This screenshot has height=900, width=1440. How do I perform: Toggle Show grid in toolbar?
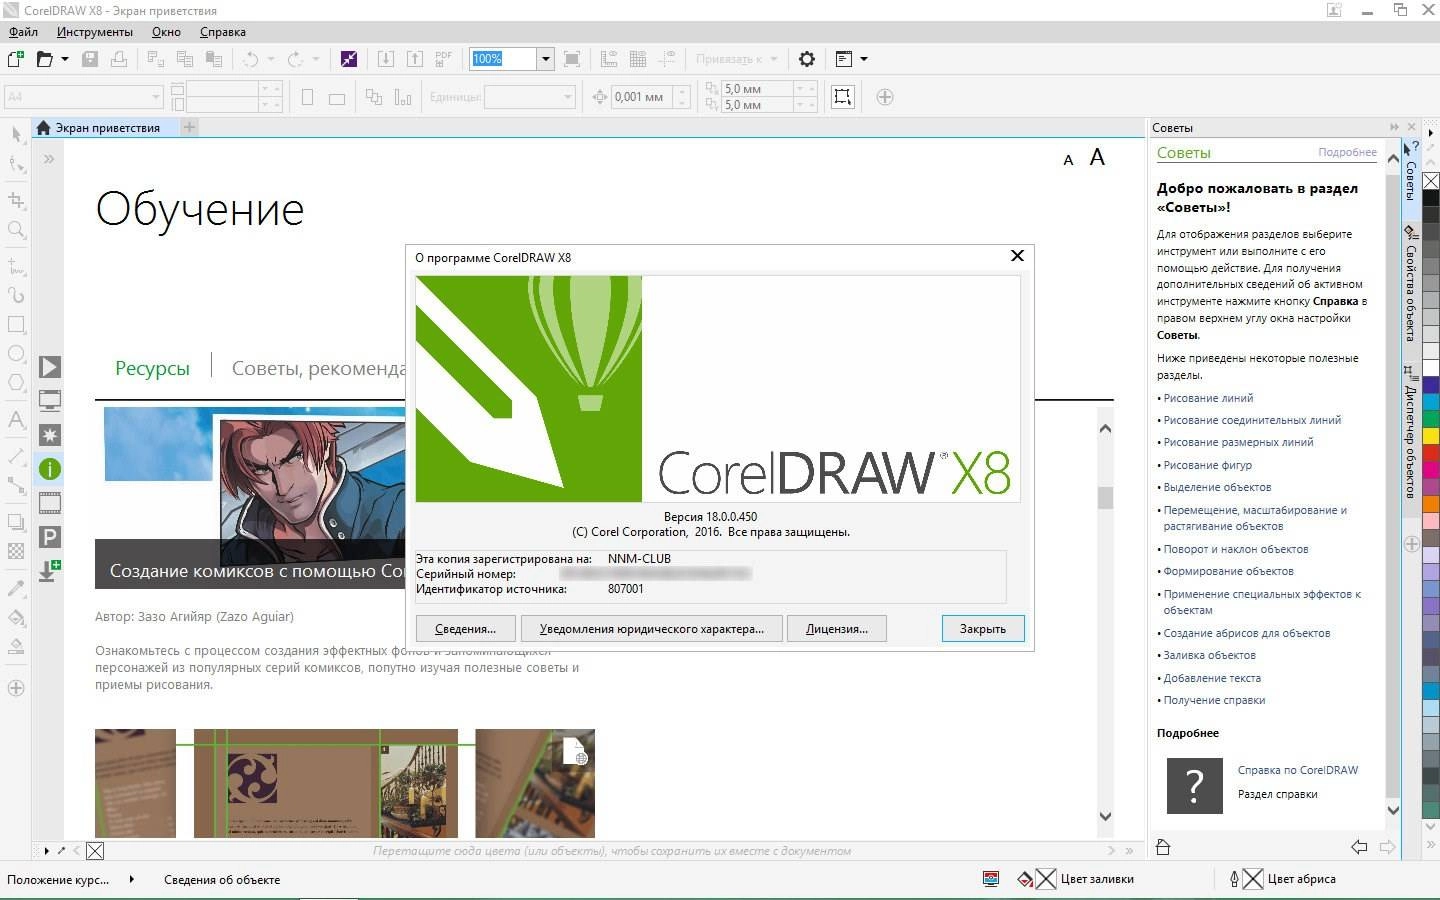pyautogui.click(x=638, y=59)
